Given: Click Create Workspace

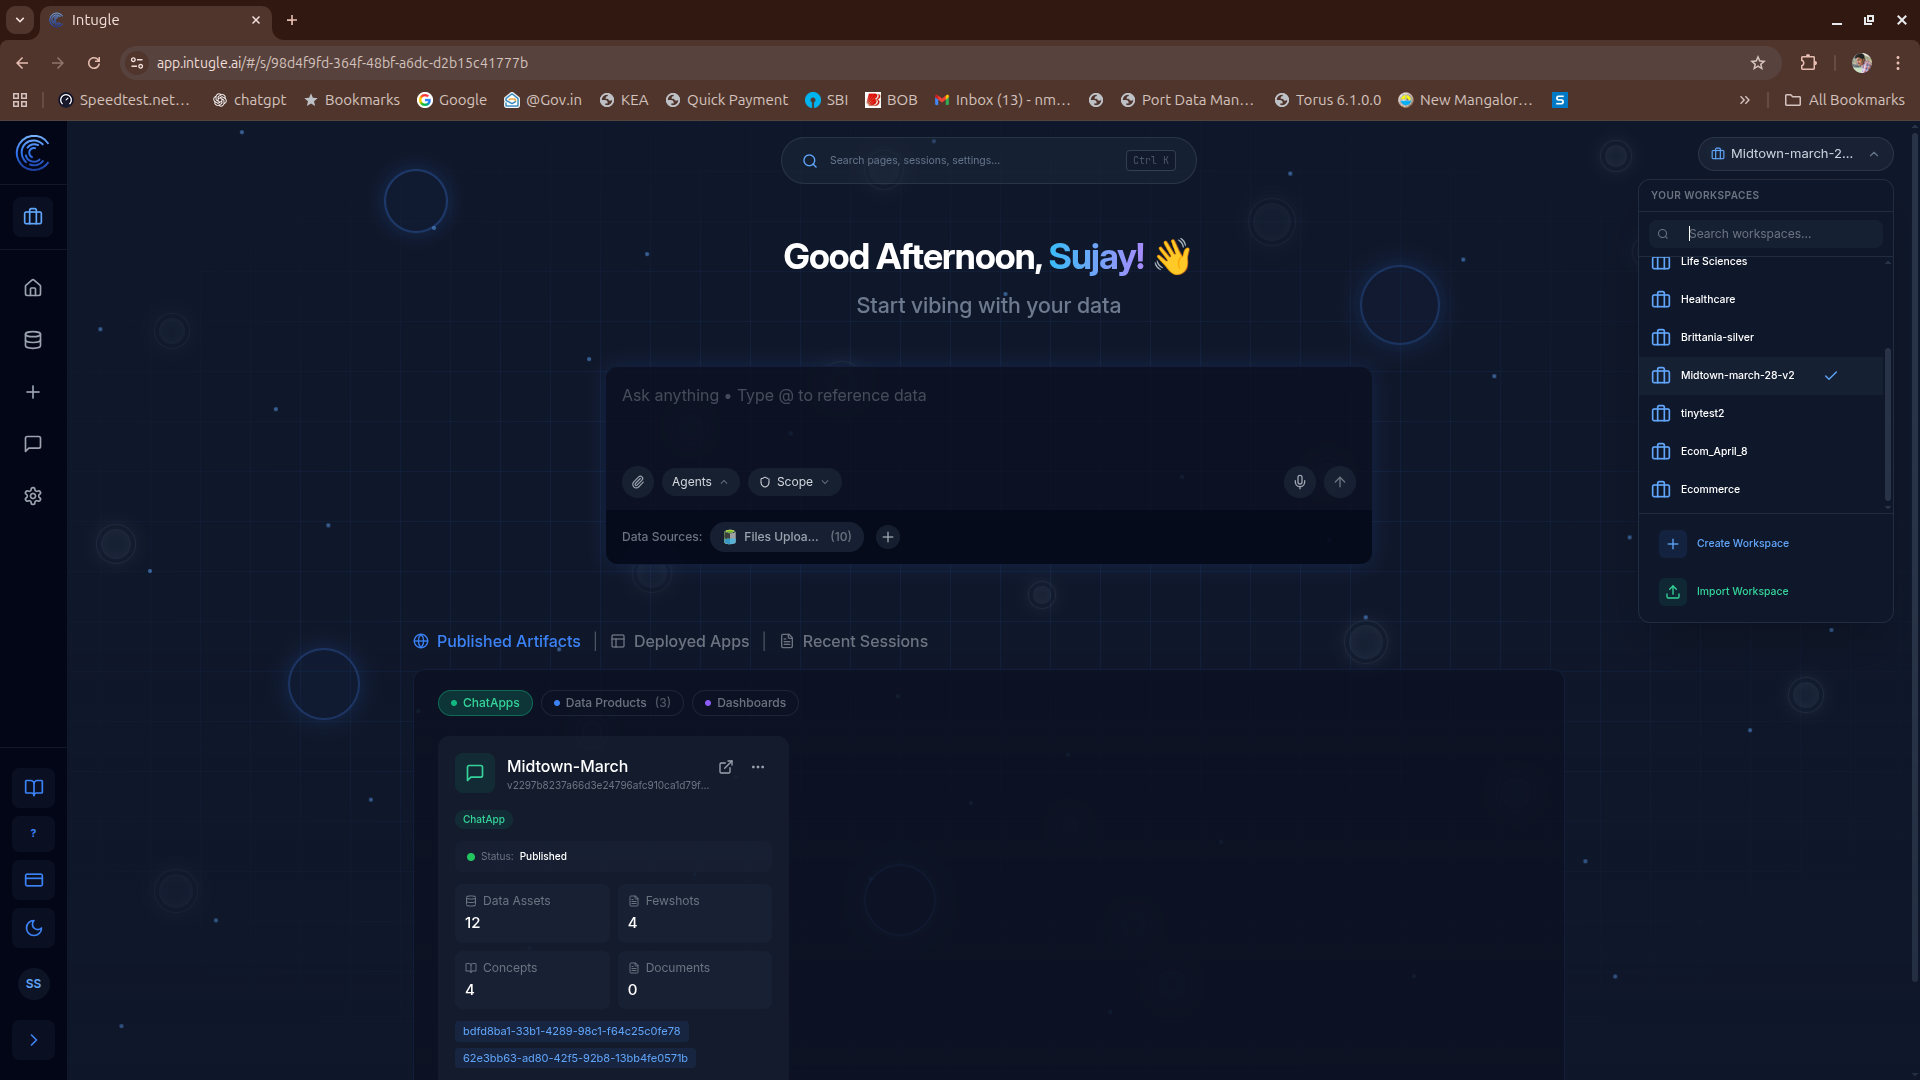Looking at the screenshot, I should [1766, 544].
